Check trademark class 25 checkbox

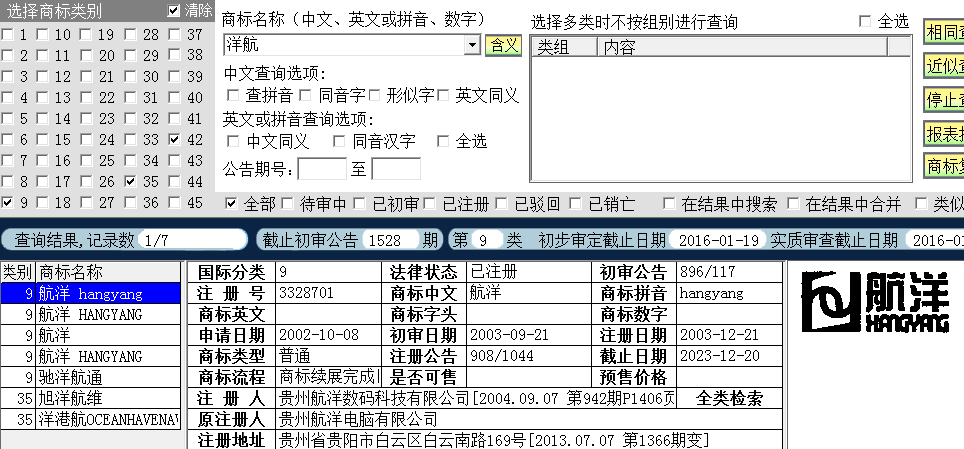[86, 161]
